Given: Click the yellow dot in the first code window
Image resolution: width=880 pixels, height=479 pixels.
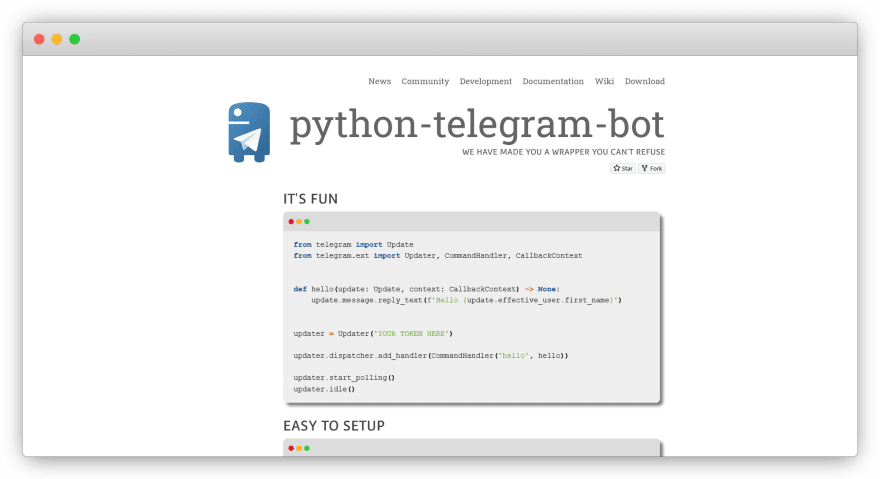Looking at the screenshot, I should 299,222.
